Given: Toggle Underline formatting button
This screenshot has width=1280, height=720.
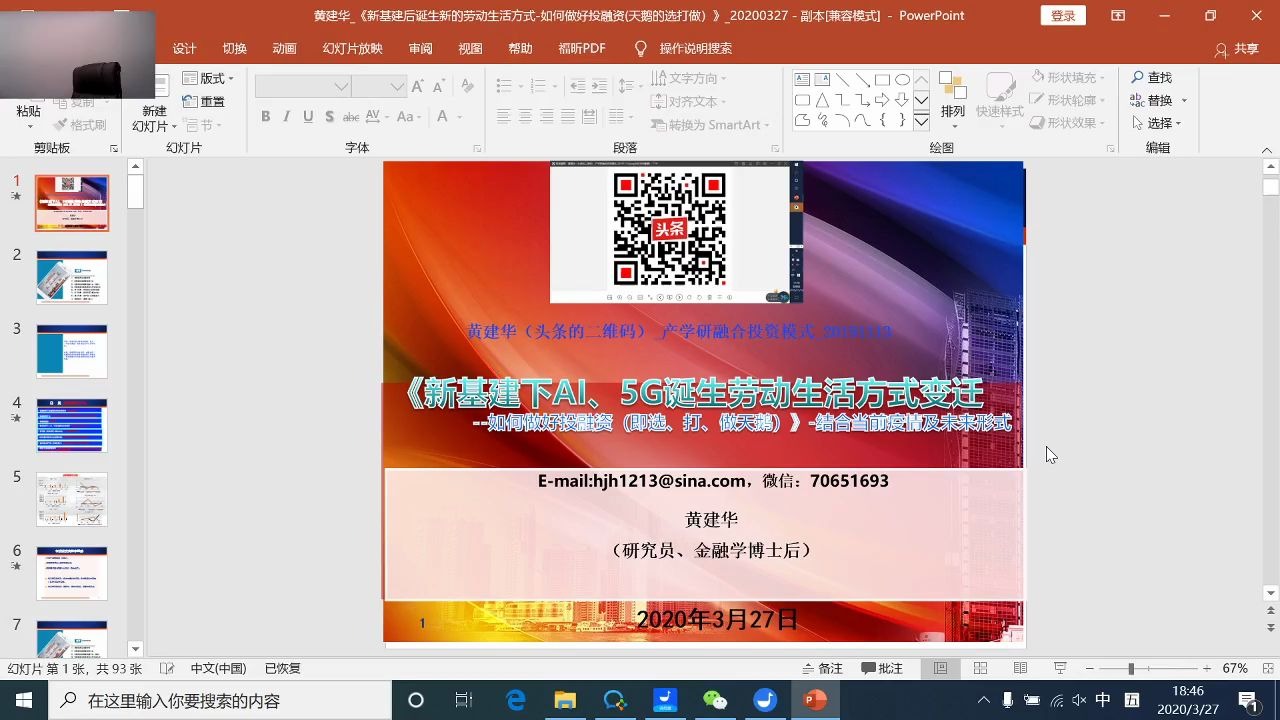Looking at the screenshot, I should coord(308,117).
